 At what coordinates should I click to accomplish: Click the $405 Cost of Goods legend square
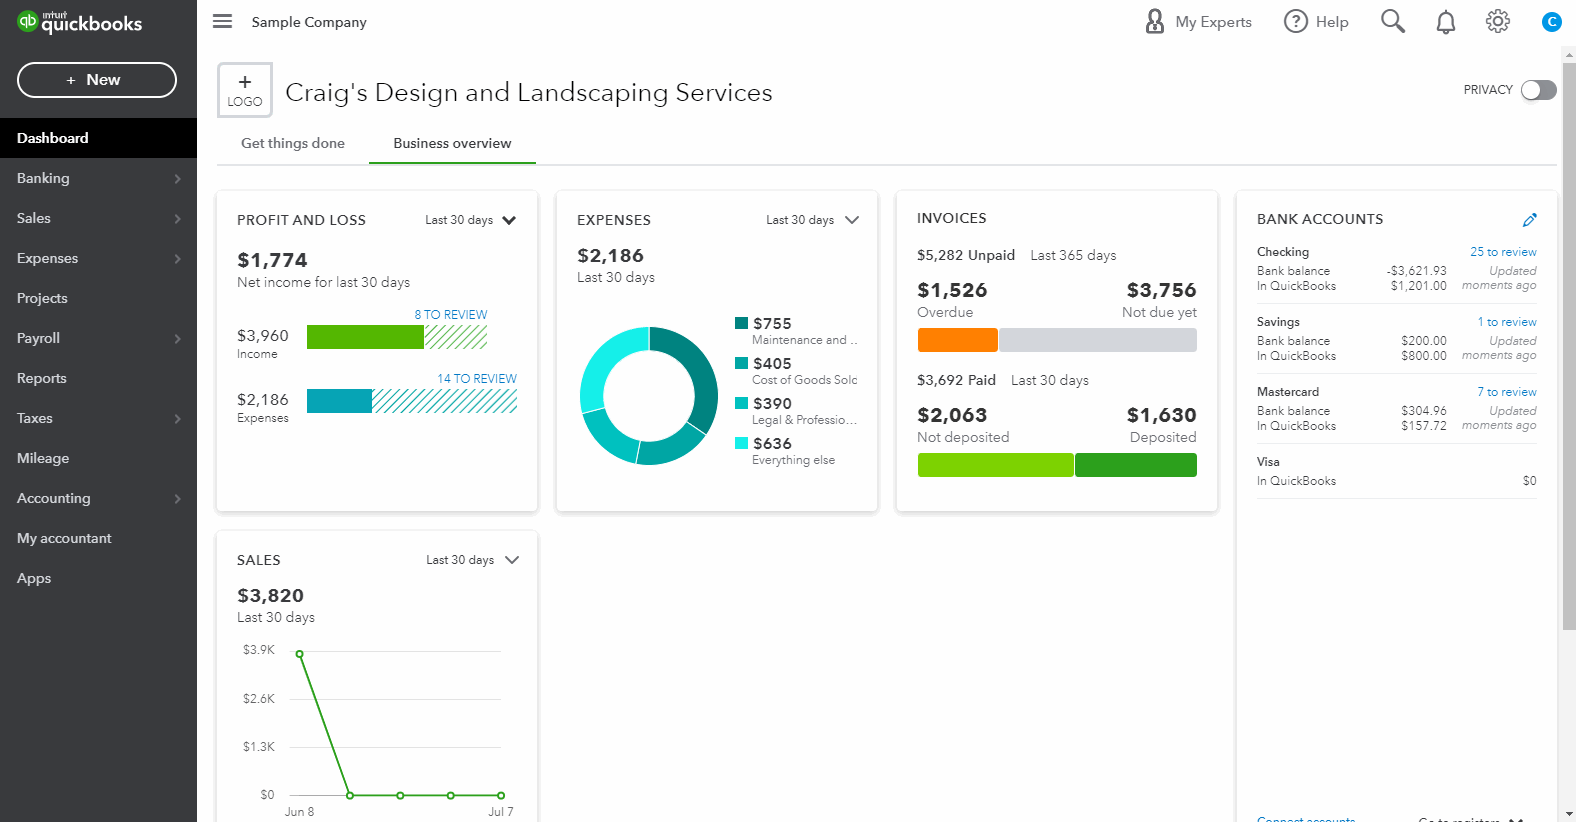741,363
